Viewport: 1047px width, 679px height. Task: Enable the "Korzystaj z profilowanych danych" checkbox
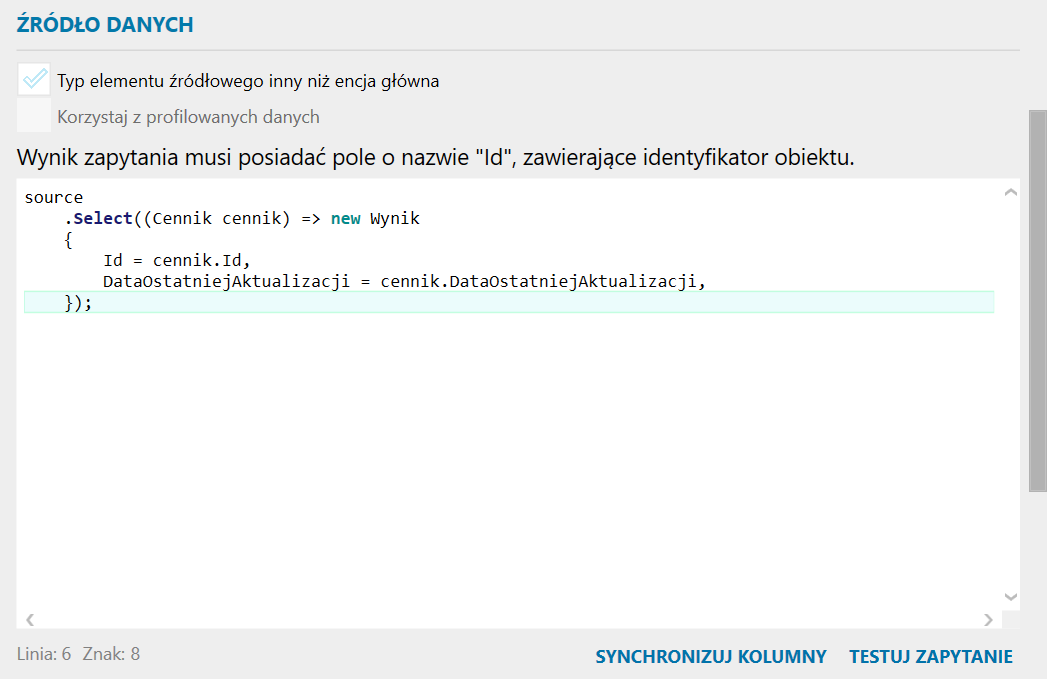pos(34,116)
